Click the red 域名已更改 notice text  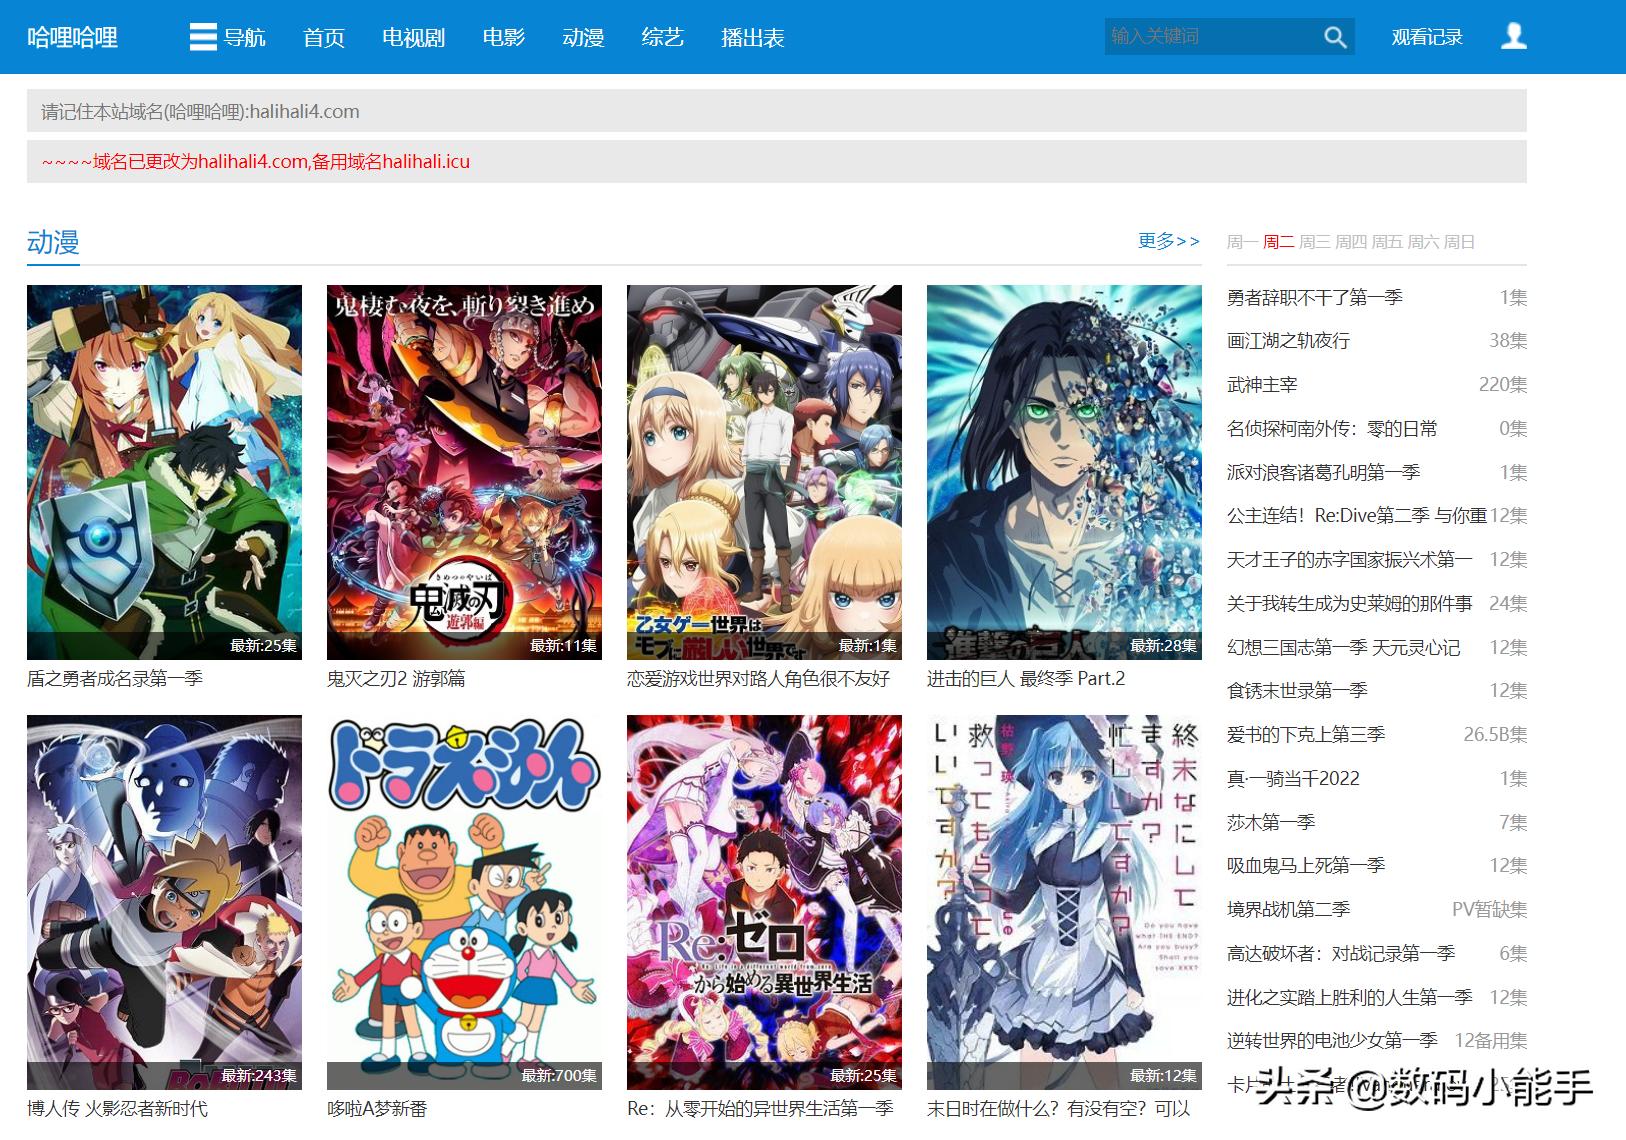(256, 162)
